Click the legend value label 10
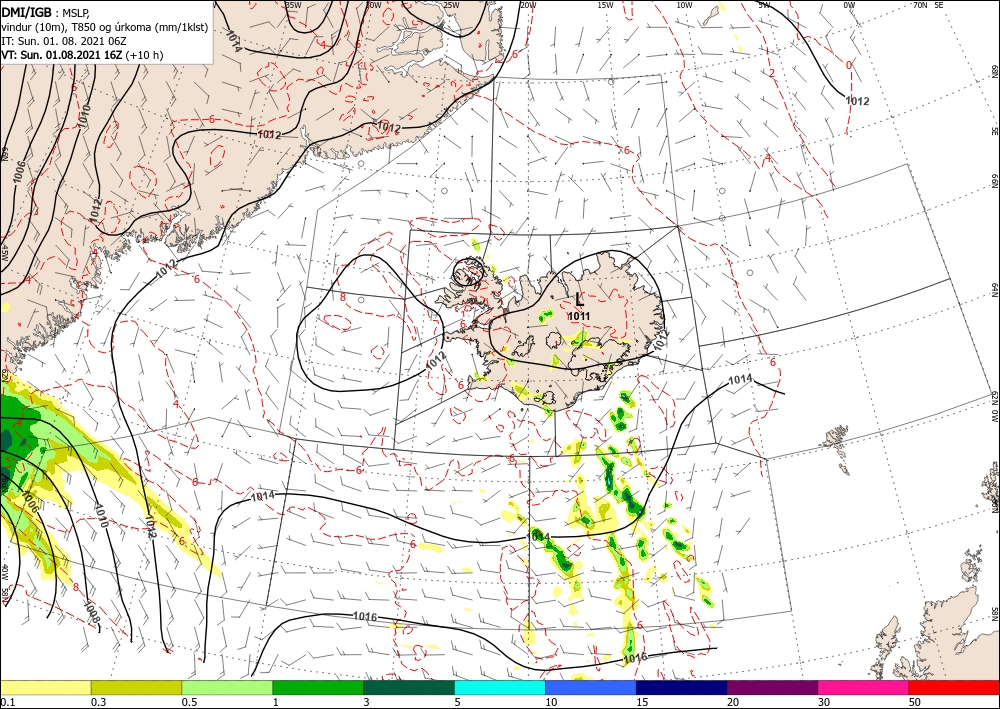Image resolution: width=1000 pixels, height=709 pixels. click(551, 702)
